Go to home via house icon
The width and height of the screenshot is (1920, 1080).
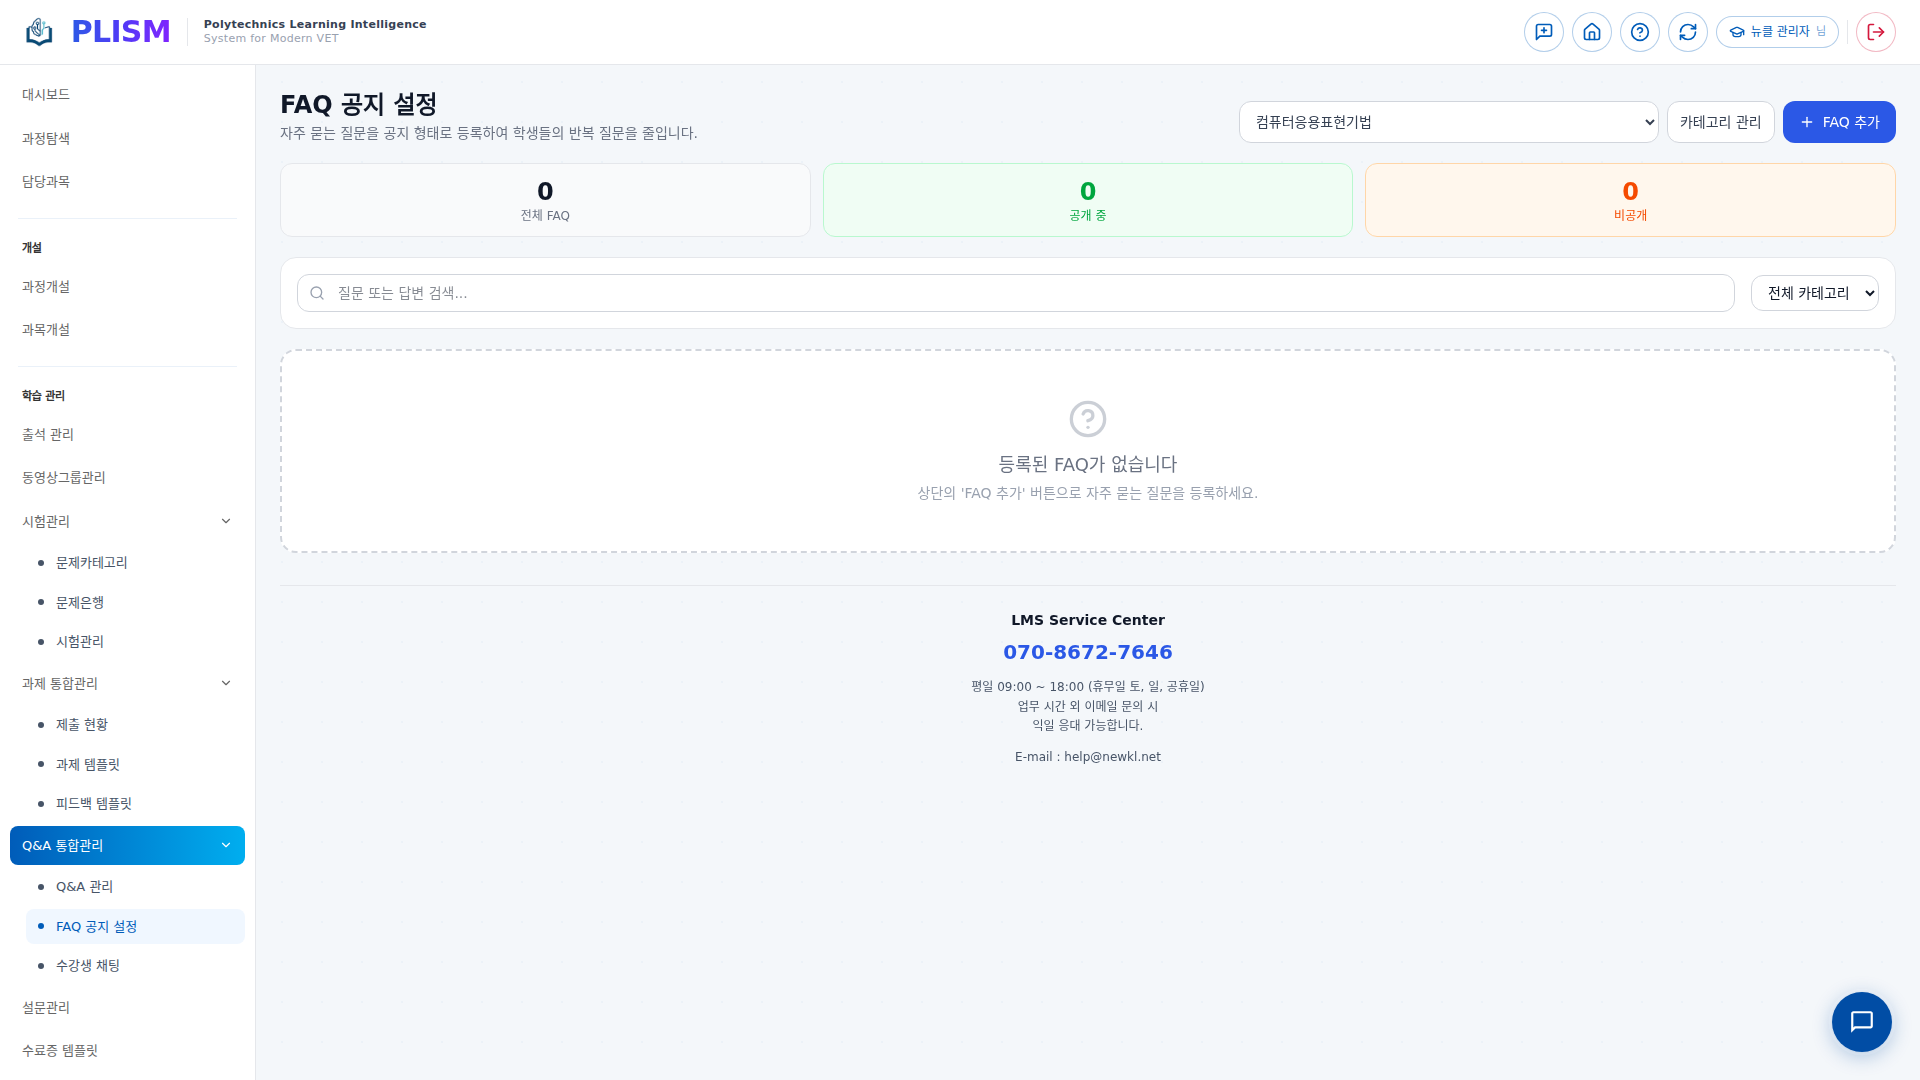pos(1591,32)
